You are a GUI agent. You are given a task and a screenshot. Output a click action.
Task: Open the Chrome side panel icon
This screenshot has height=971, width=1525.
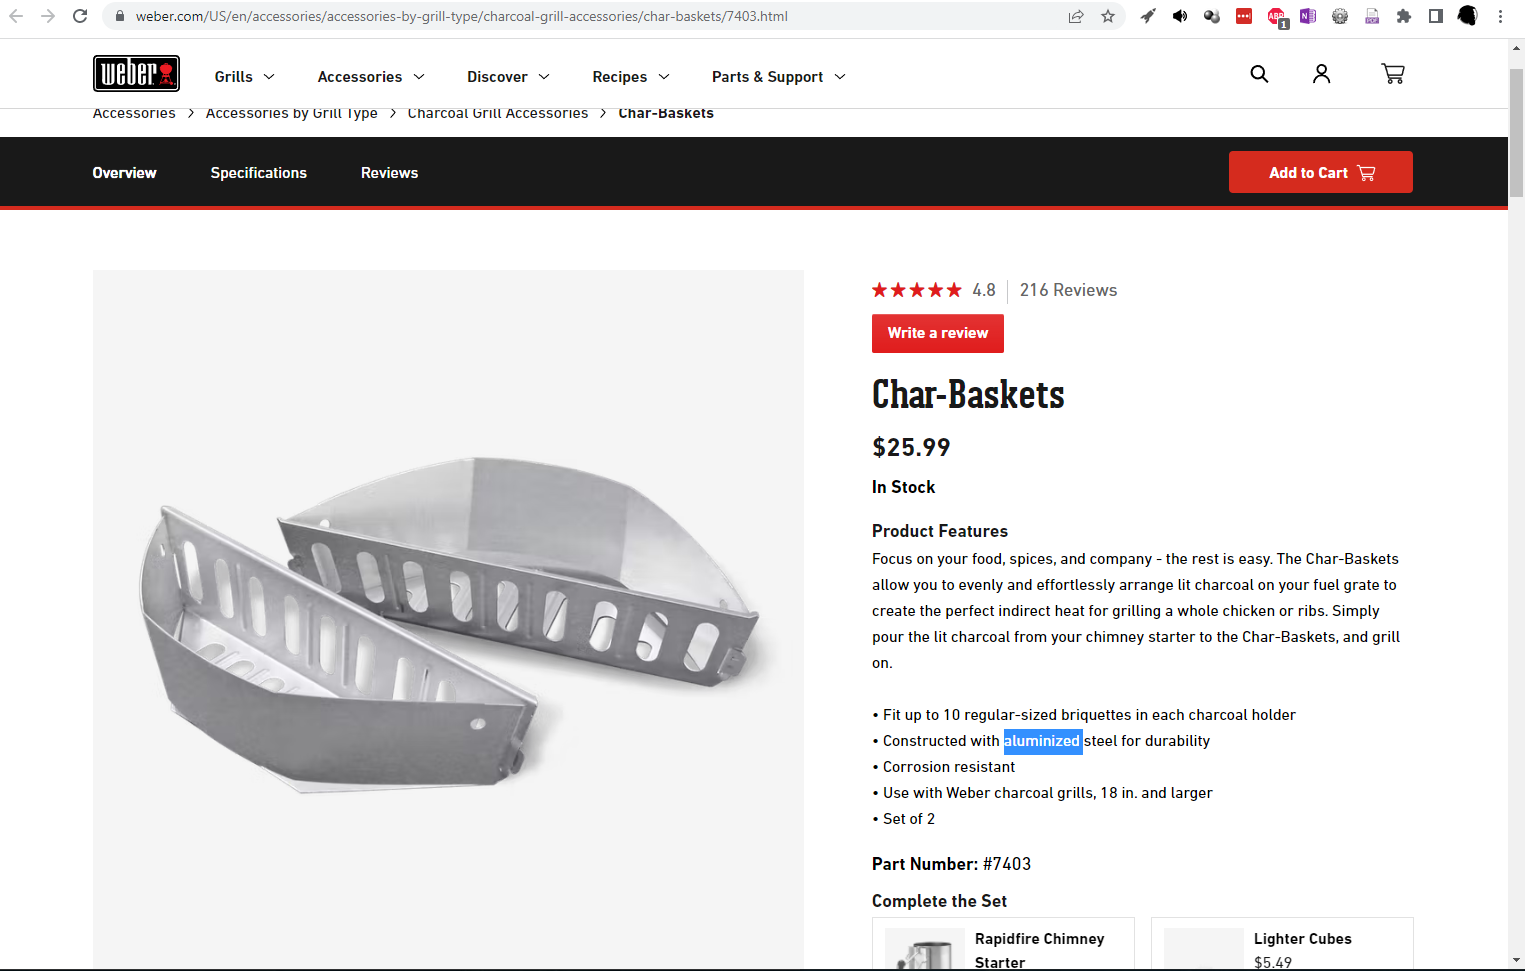tap(1436, 16)
